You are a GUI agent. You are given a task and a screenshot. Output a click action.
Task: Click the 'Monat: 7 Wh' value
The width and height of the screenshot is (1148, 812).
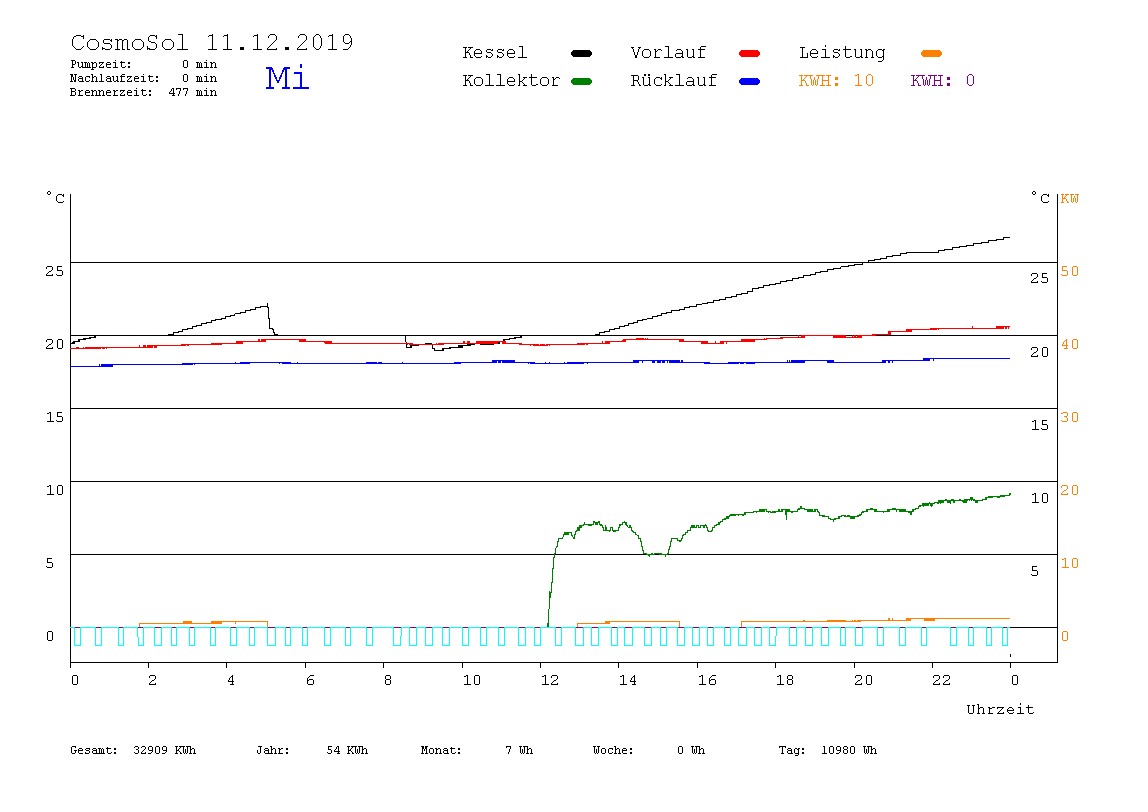(477, 750)
